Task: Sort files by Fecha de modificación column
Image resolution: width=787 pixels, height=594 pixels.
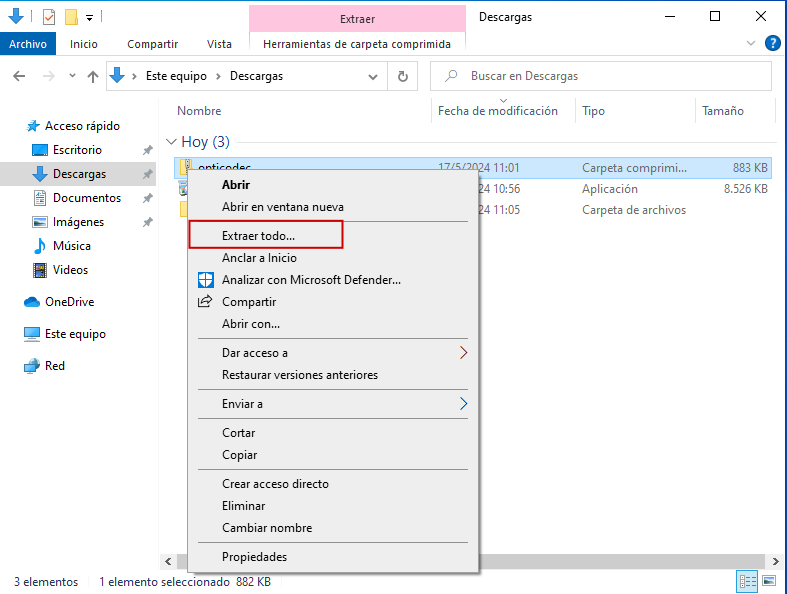Action: [x=497, y=111]
